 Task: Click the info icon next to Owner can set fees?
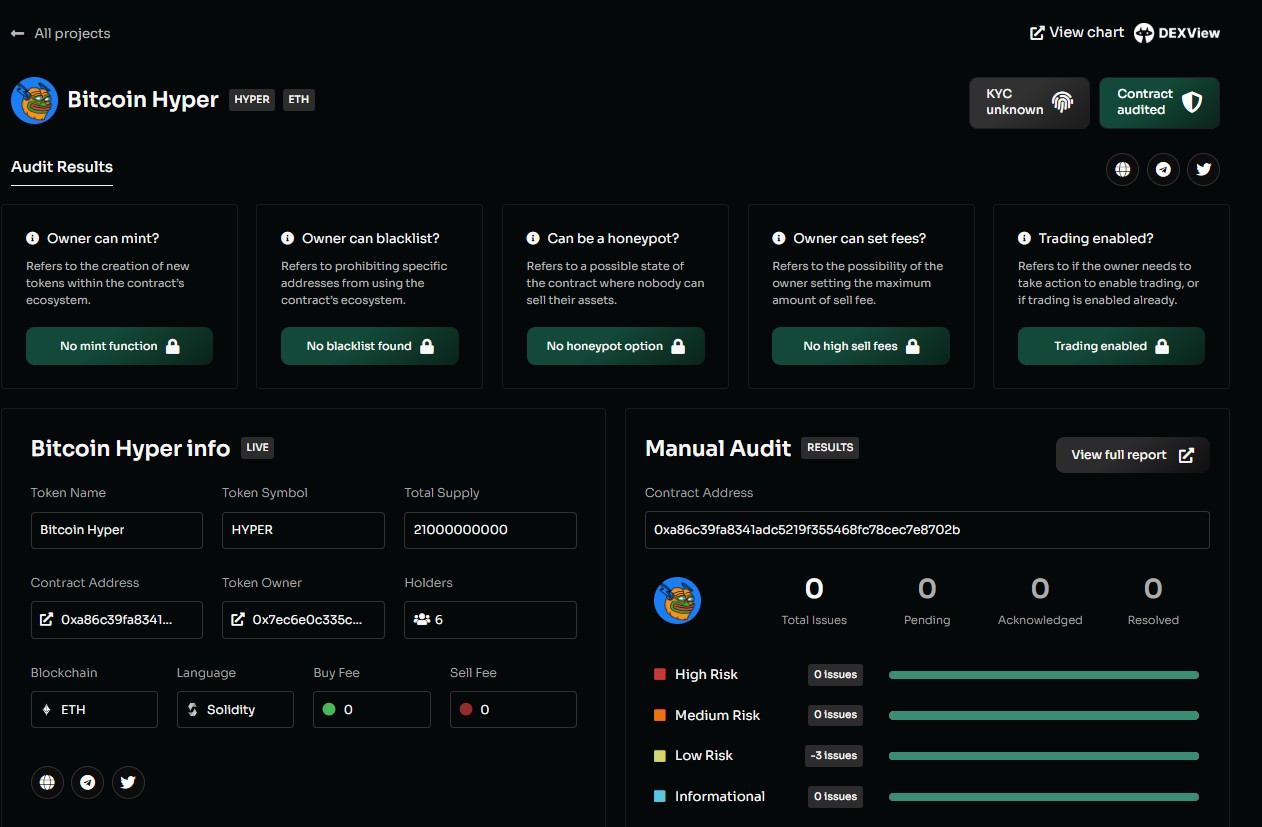pos(779,238)
